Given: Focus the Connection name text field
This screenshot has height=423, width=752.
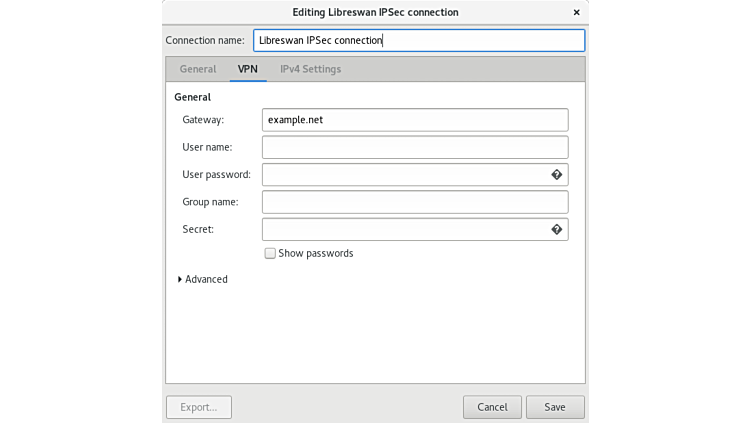Looking at the screenshot, I should 418,41.
